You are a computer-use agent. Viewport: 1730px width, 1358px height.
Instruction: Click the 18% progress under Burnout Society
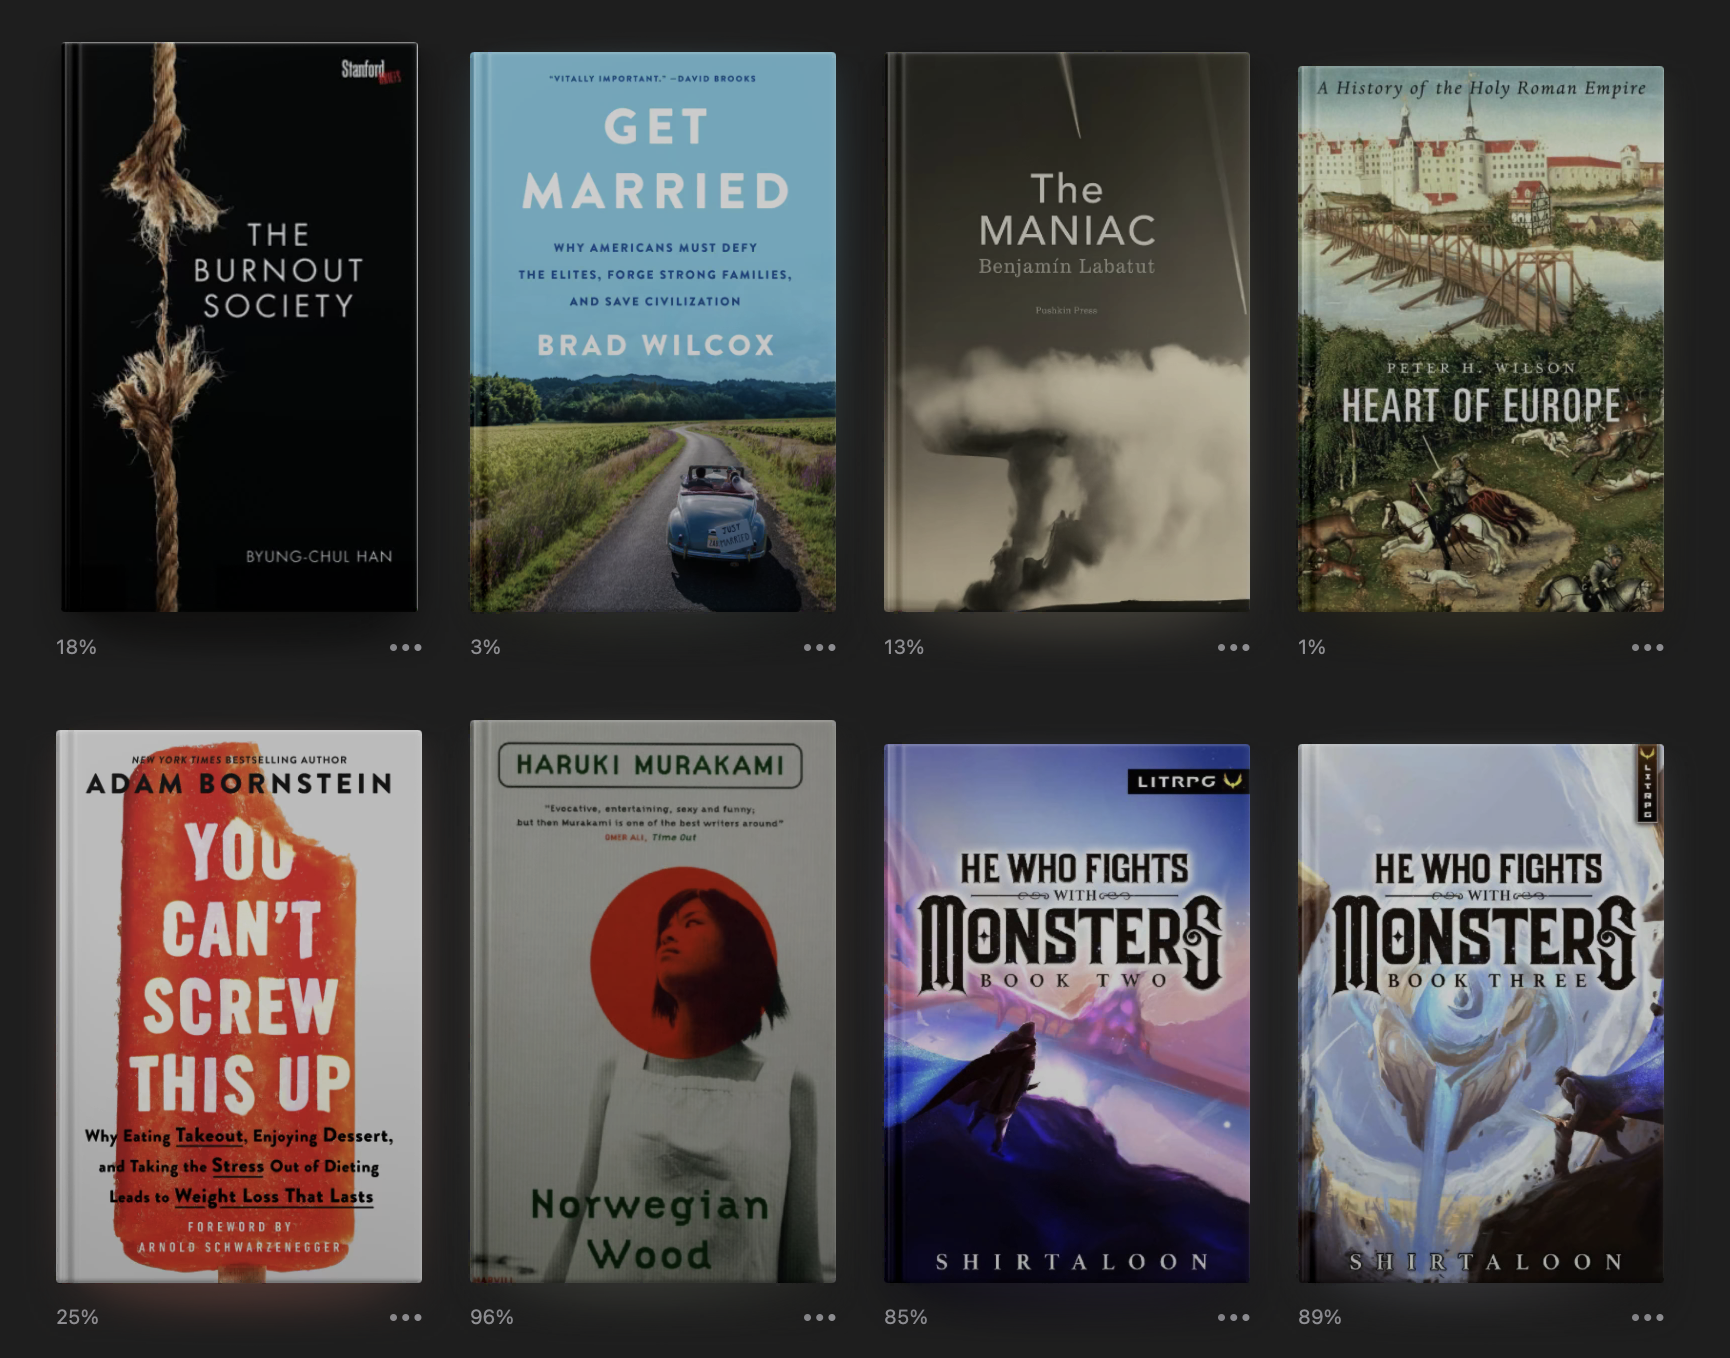point(76,647)
